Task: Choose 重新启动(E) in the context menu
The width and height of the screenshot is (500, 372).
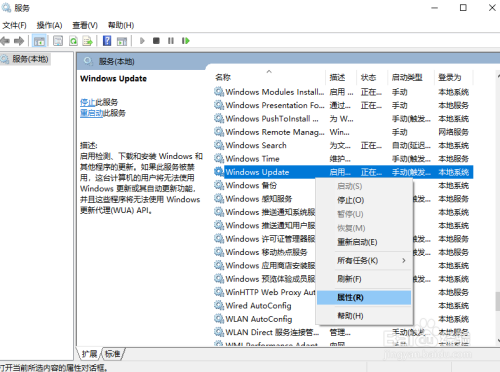Action: [364, 242]
